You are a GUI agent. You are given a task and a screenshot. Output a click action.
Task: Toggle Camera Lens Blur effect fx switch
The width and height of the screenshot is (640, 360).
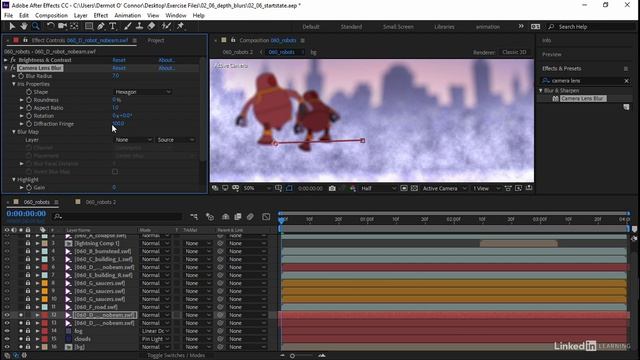tap(13, 68)
